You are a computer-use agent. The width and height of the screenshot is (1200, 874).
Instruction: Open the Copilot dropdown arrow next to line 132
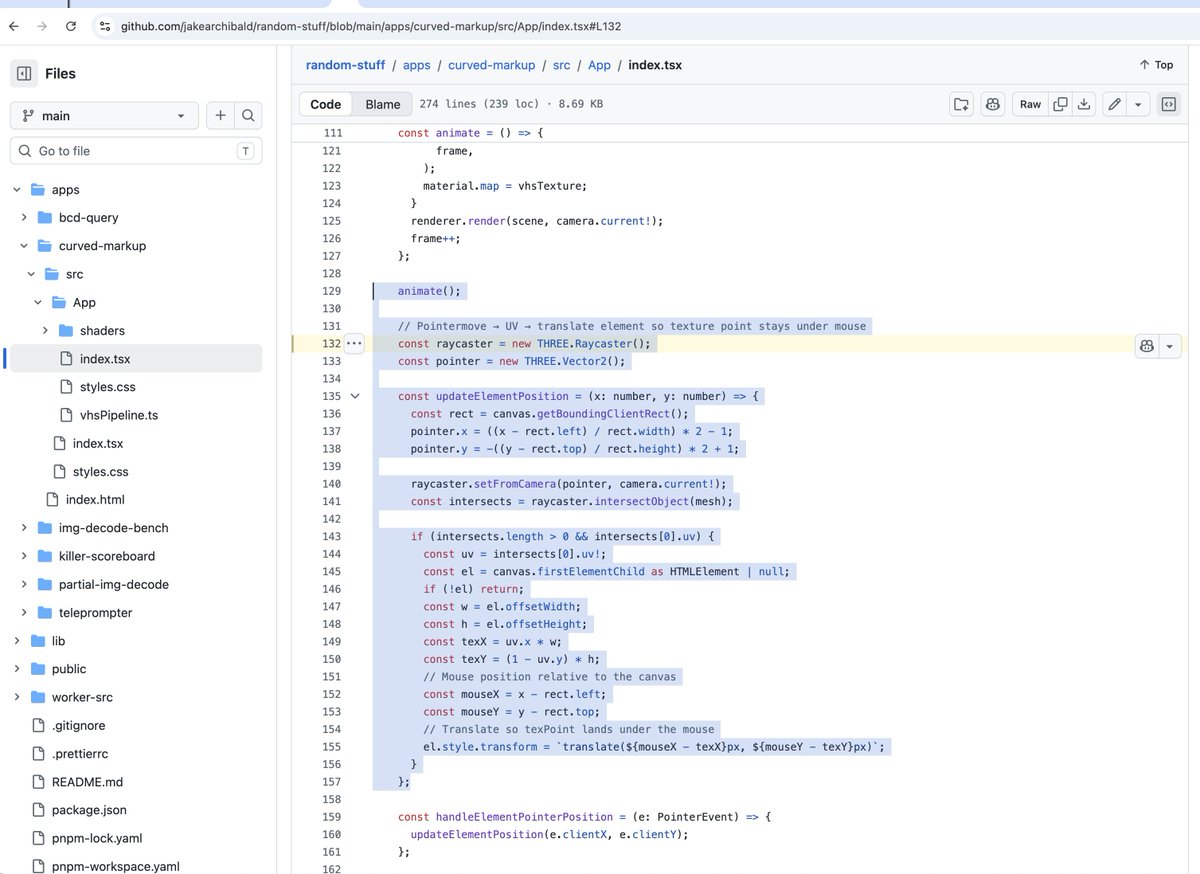click(1171, 346)
